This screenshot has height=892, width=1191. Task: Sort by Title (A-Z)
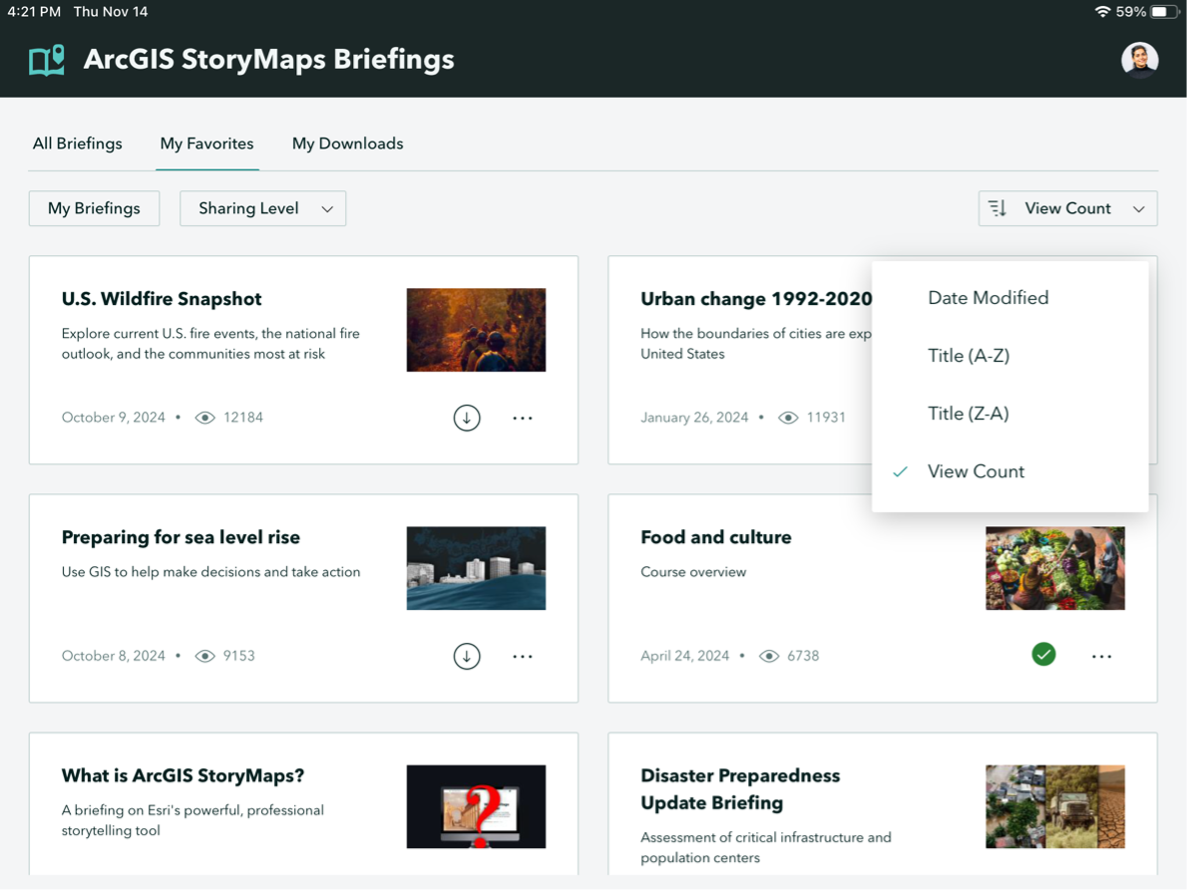point(968,355)
